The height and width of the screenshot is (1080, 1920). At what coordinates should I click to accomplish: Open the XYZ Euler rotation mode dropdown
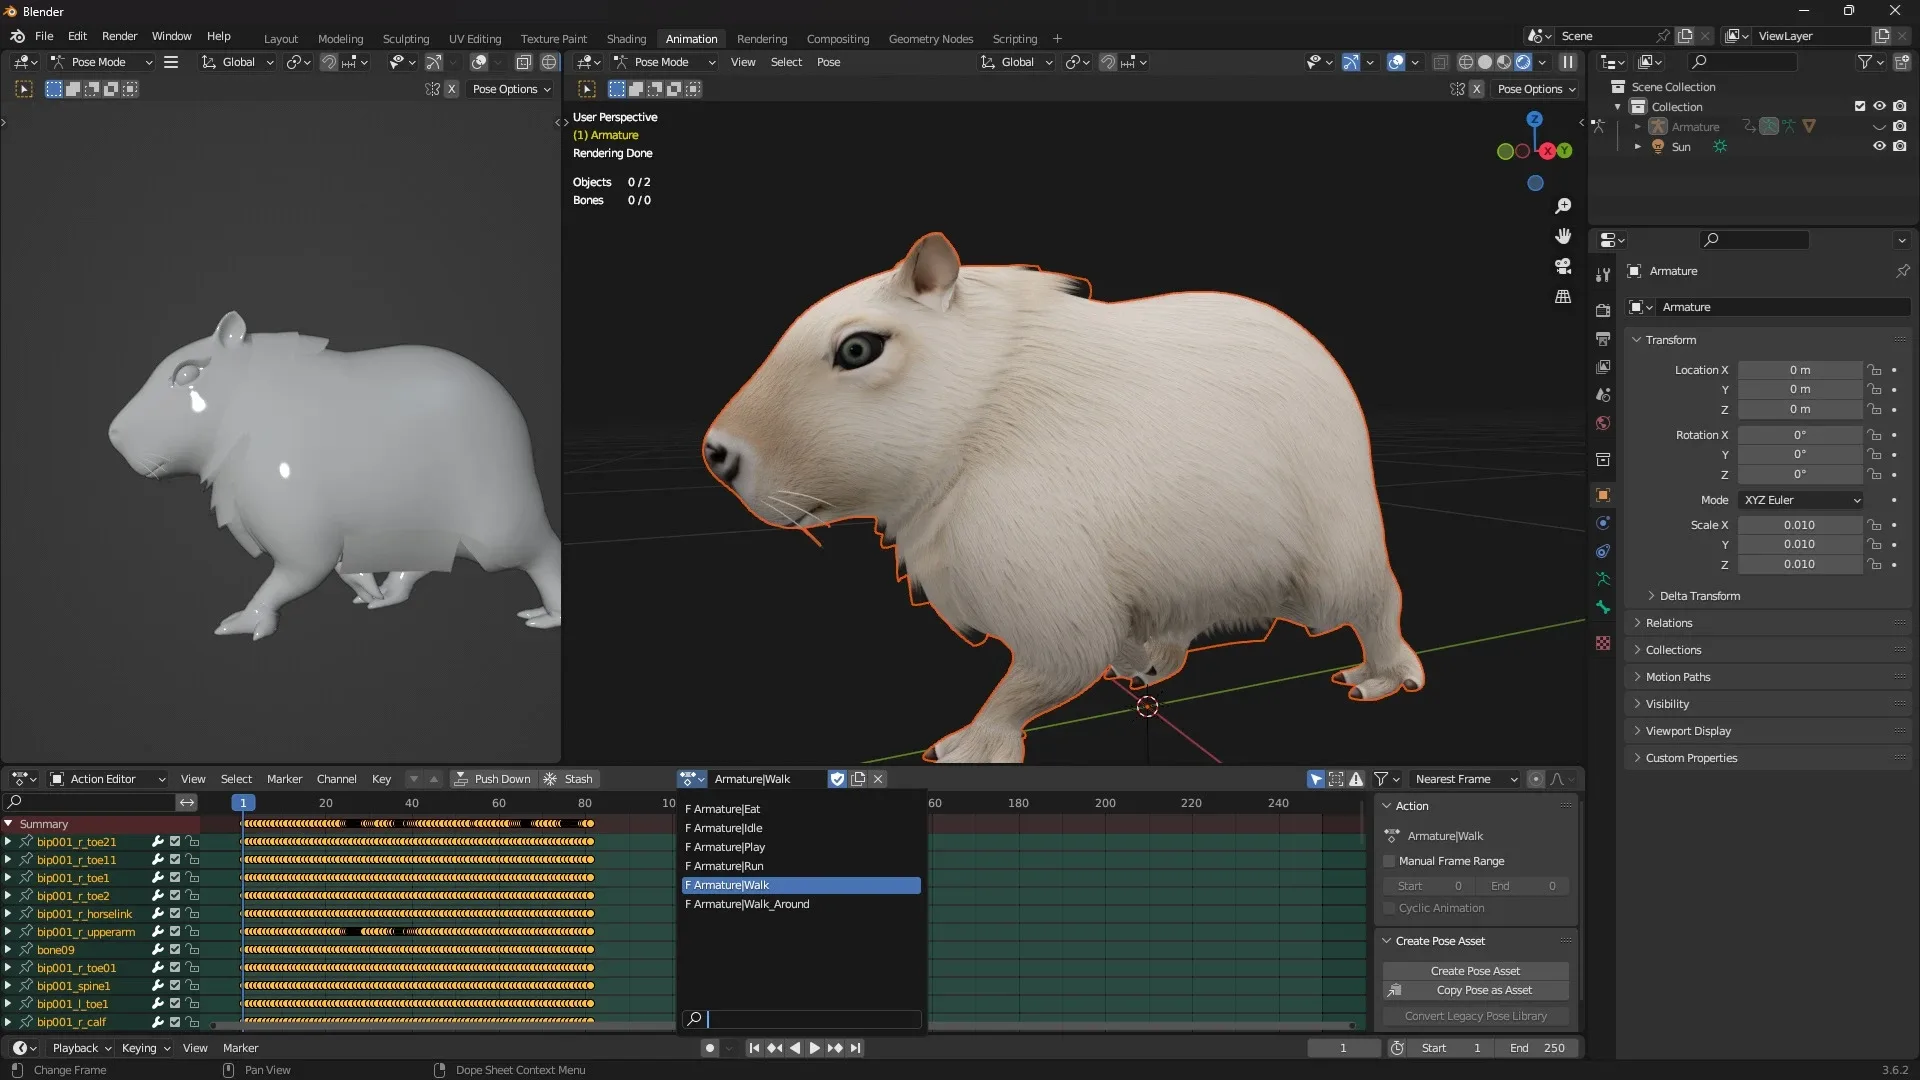tap(1800, 500)
